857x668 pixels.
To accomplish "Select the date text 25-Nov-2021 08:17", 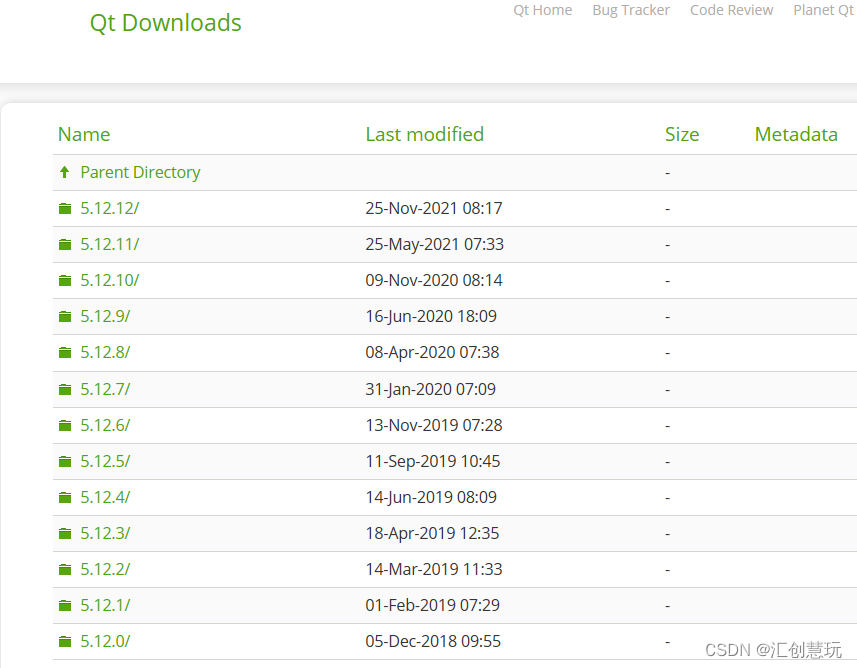I will tap(434, 208).
